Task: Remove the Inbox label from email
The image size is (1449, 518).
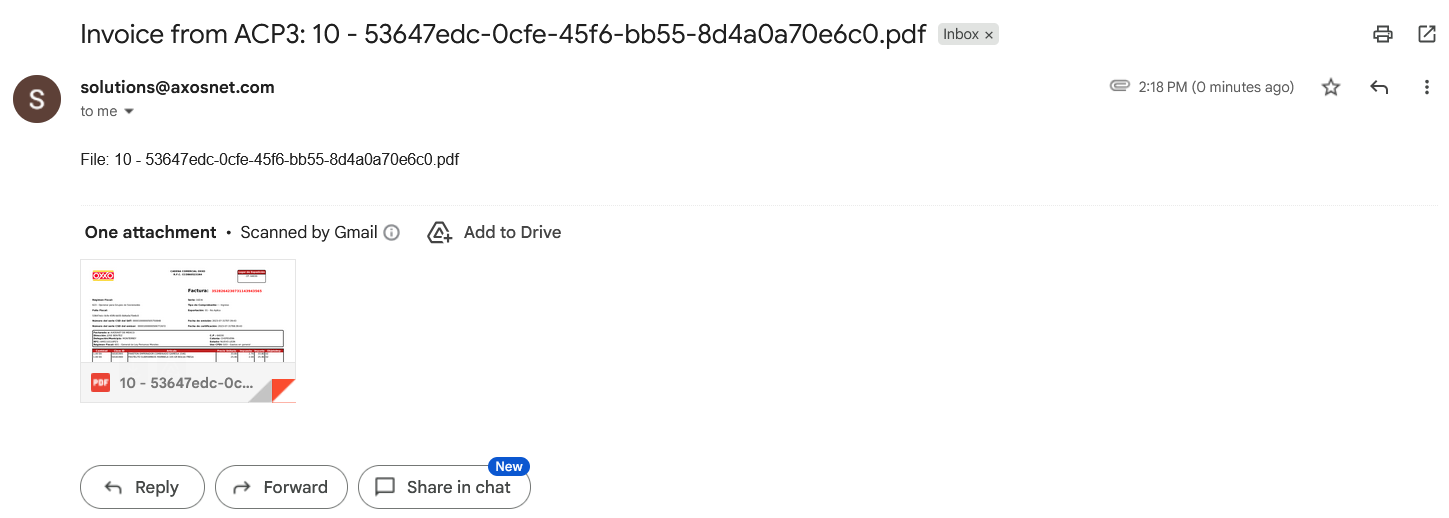Action: (989, 35)
